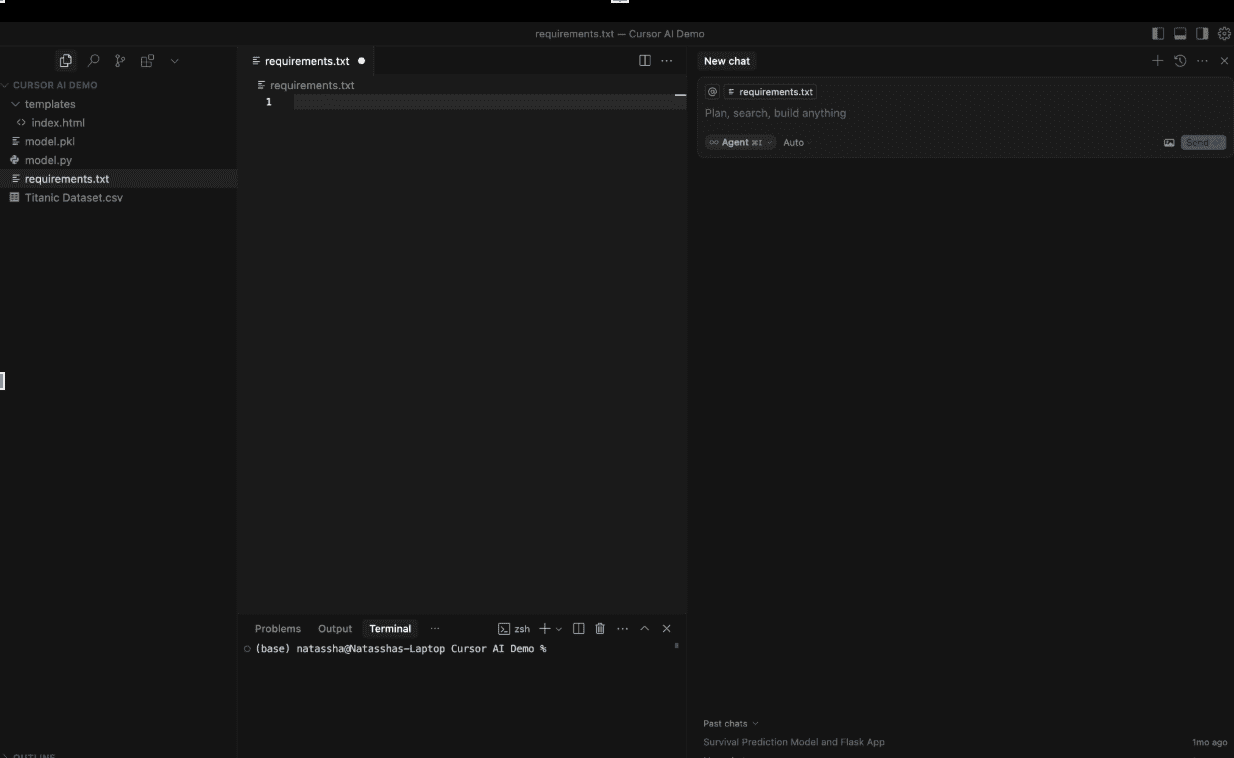
Task: Show chat history with the clock icon
Action: [x=1180, y=61]
